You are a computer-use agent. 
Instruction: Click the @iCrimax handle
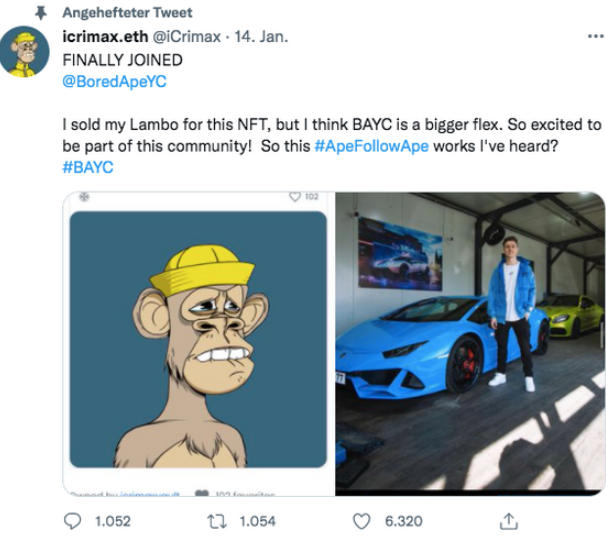(190, 37)
